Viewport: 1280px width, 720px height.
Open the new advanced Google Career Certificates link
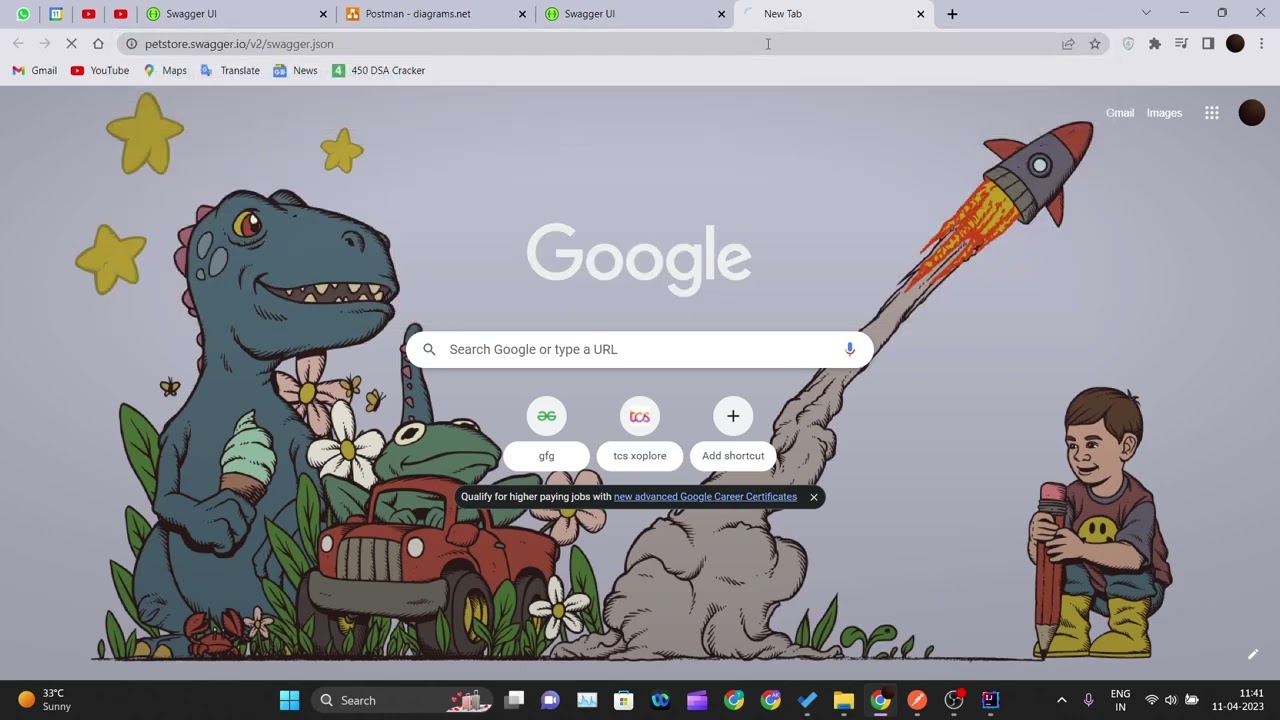tap(705, 497)
